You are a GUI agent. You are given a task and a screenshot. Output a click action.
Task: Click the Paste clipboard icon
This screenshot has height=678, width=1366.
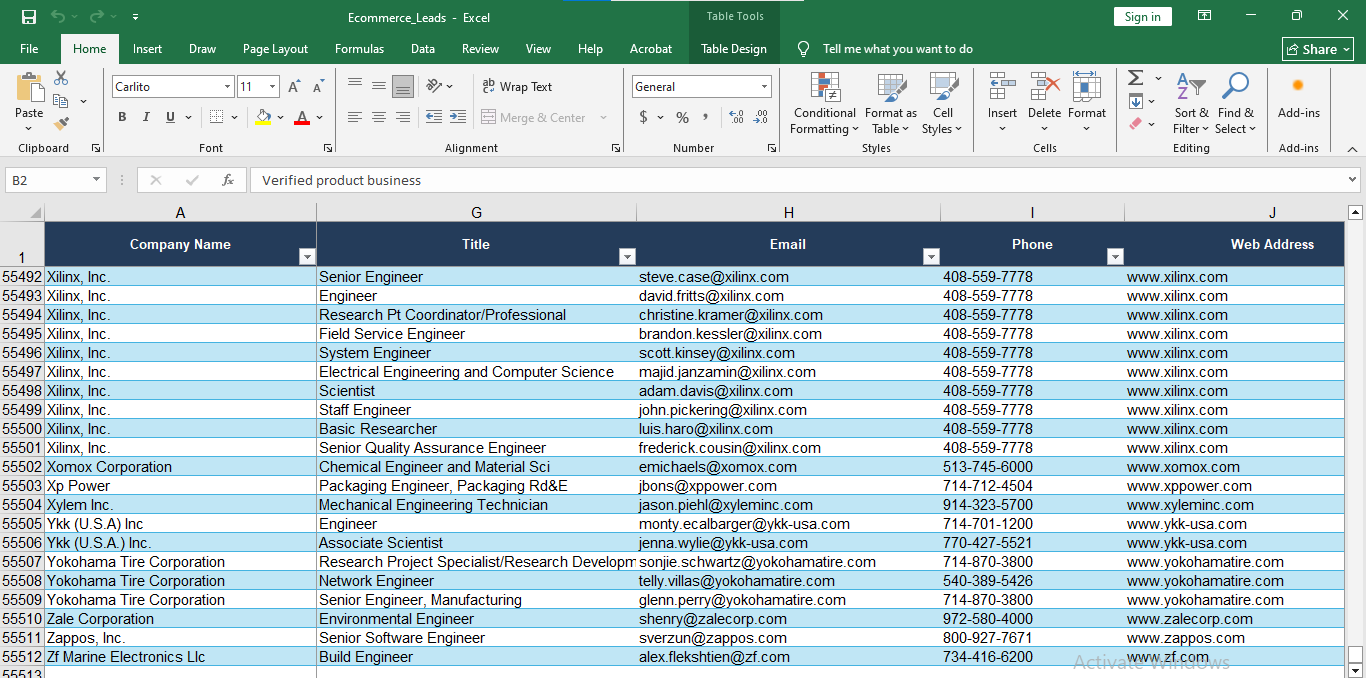point(29,88)
